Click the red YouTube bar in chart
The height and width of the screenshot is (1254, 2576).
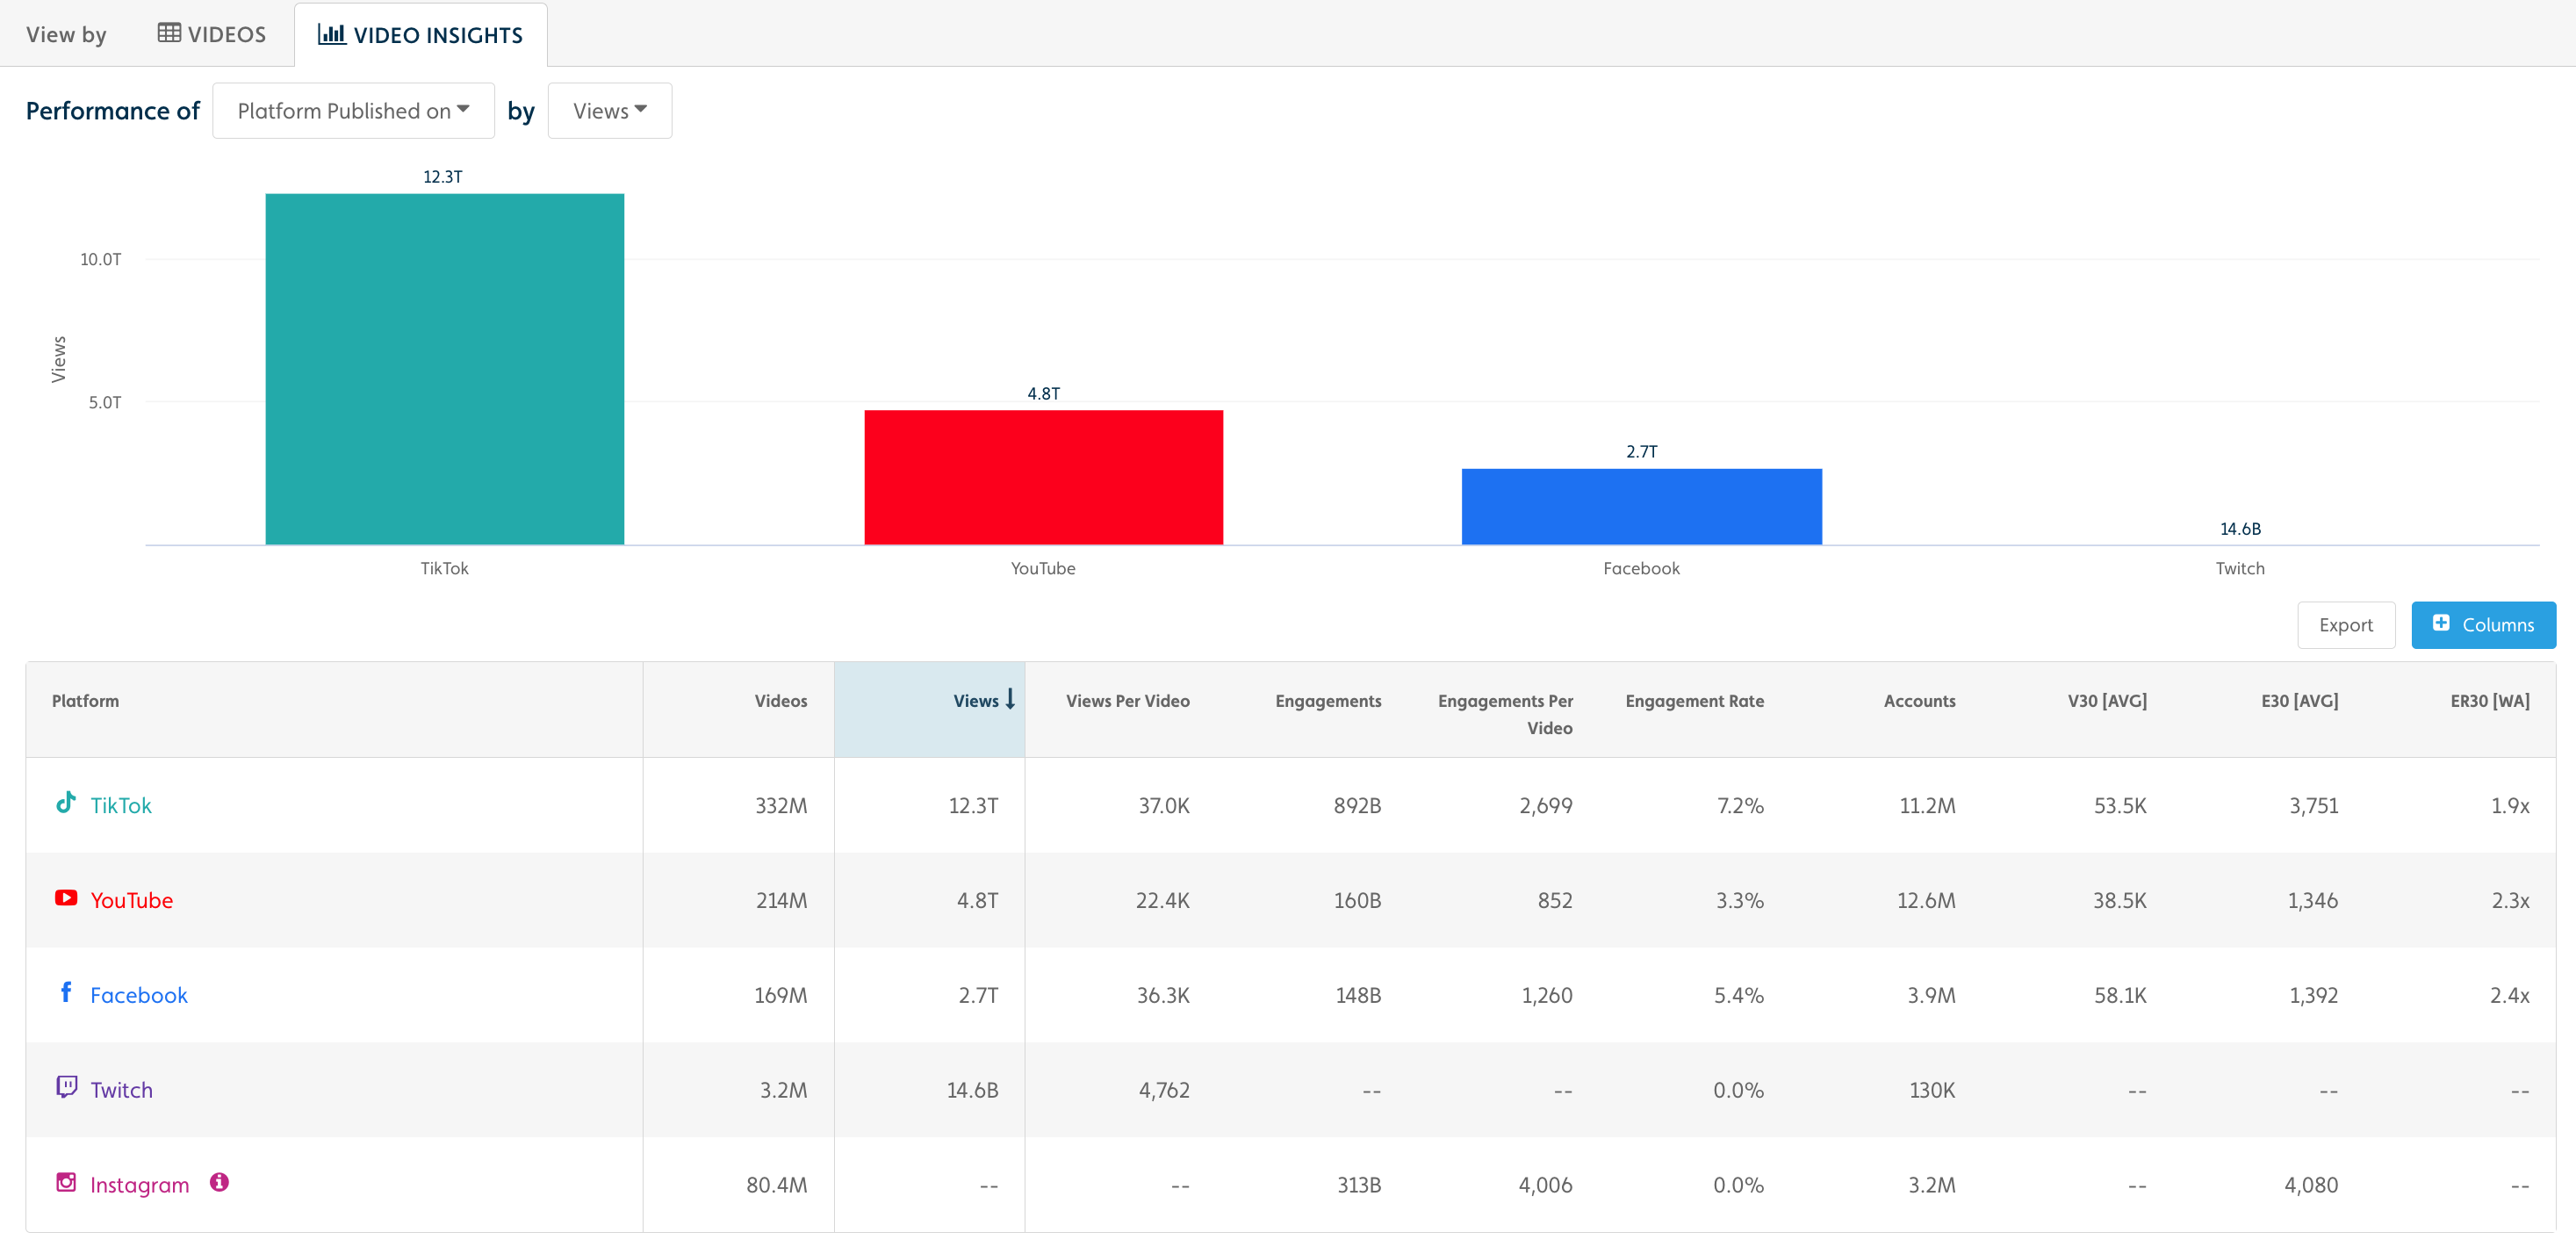[x=1043, y=477]
